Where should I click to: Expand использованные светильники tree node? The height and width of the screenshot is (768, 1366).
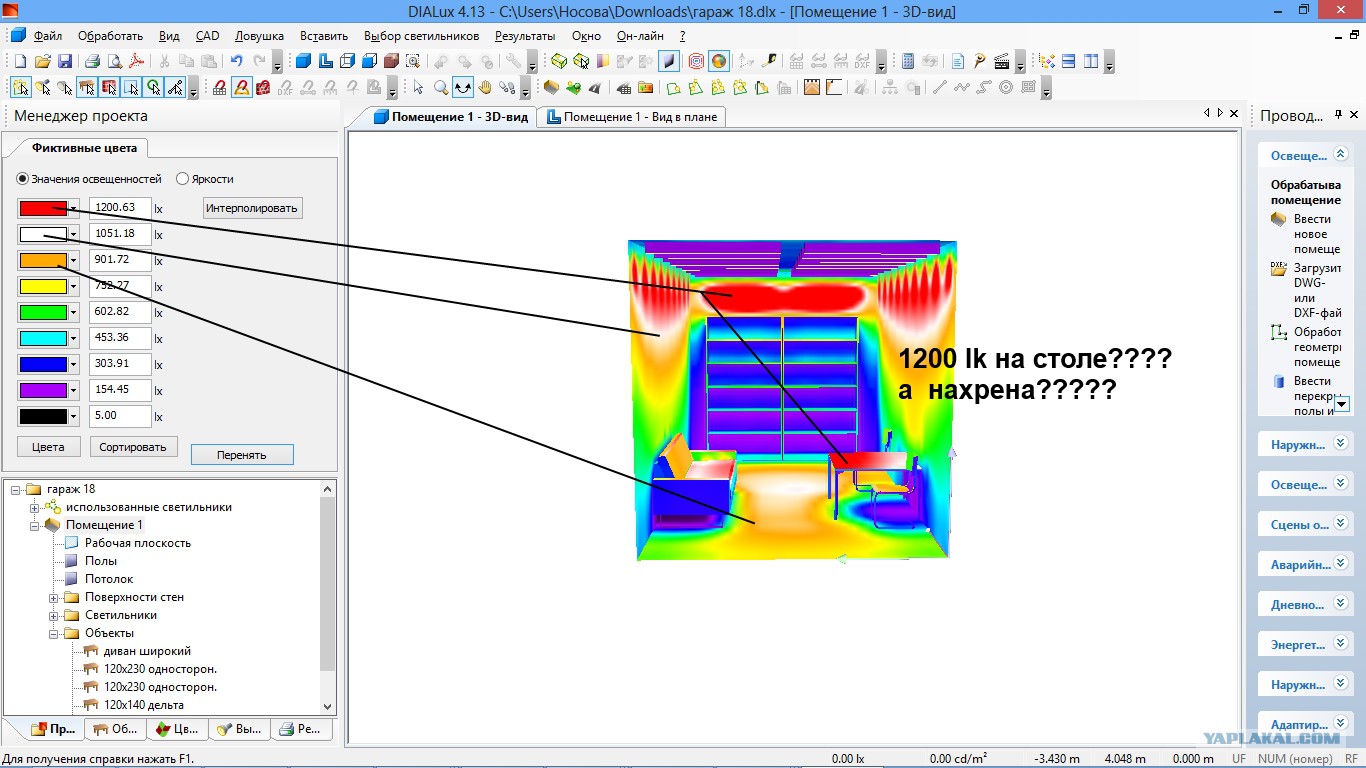tap(35, 507)
